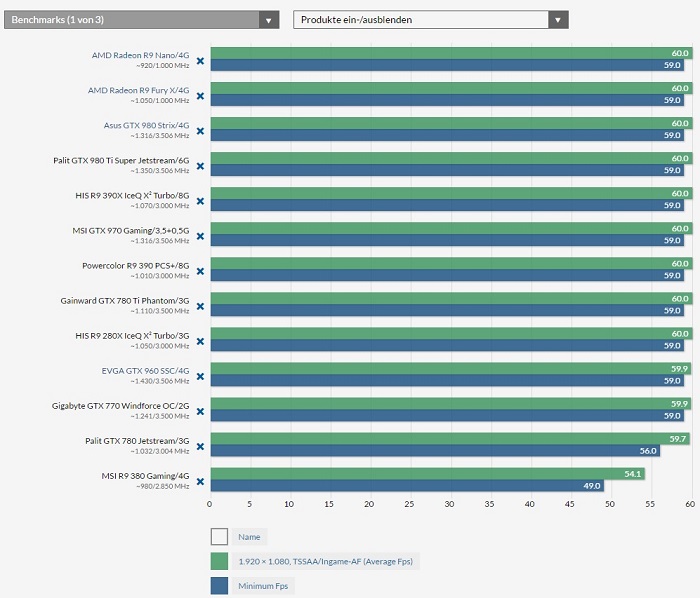Screen dimensions: 700x598
Task: Toggle the white Name legend box
Action: pos(219,537)
